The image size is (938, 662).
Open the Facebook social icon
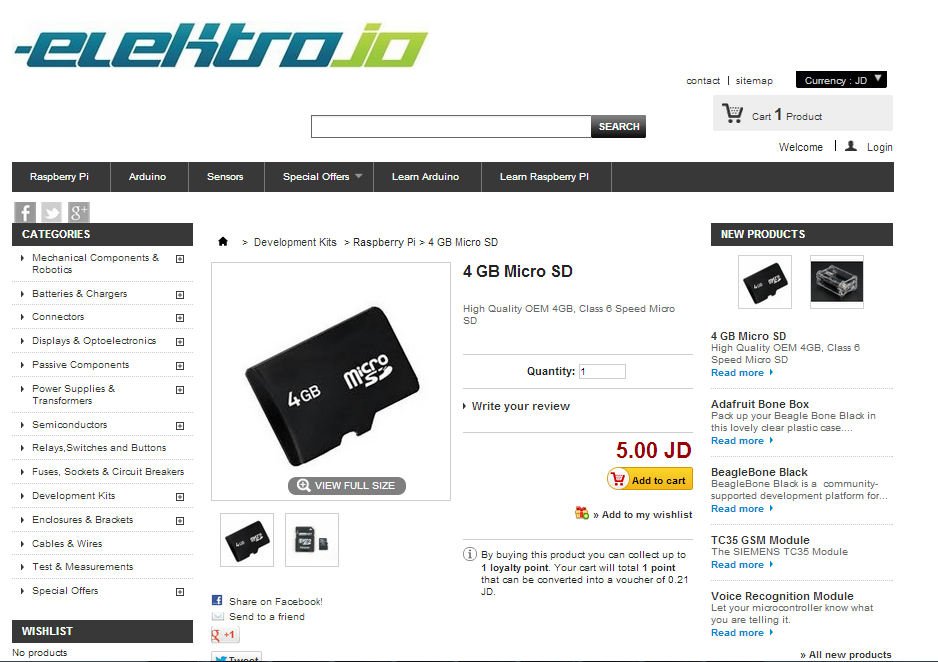[x=25, y=212]
